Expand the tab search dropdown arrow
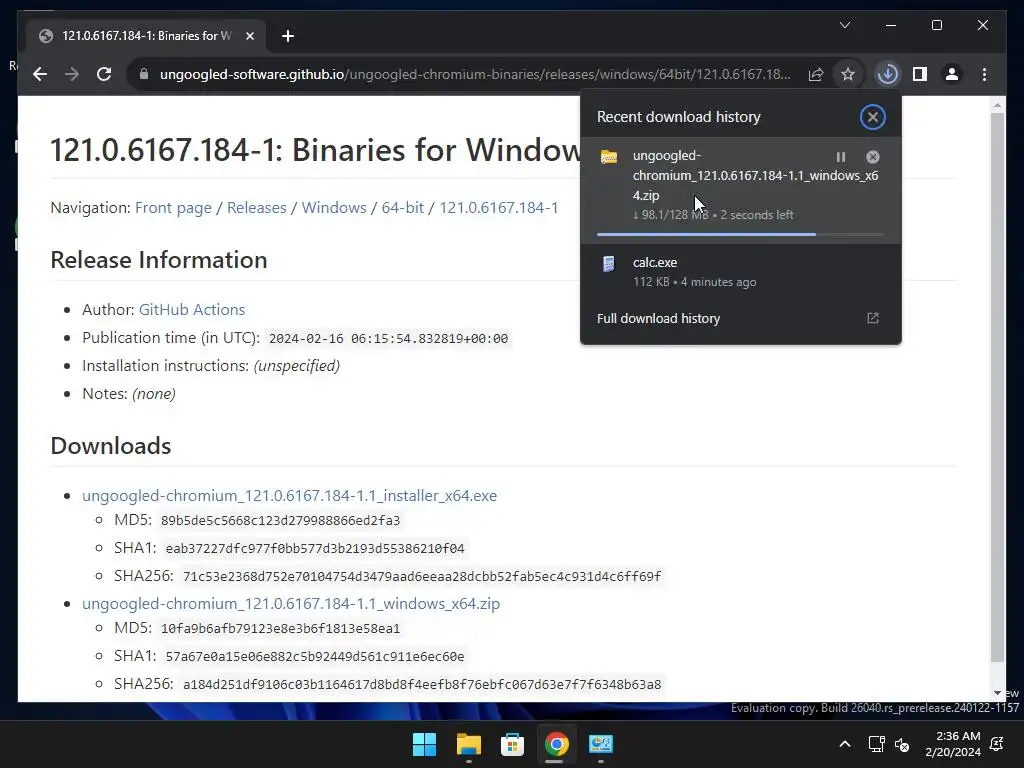 pos(844,25)
